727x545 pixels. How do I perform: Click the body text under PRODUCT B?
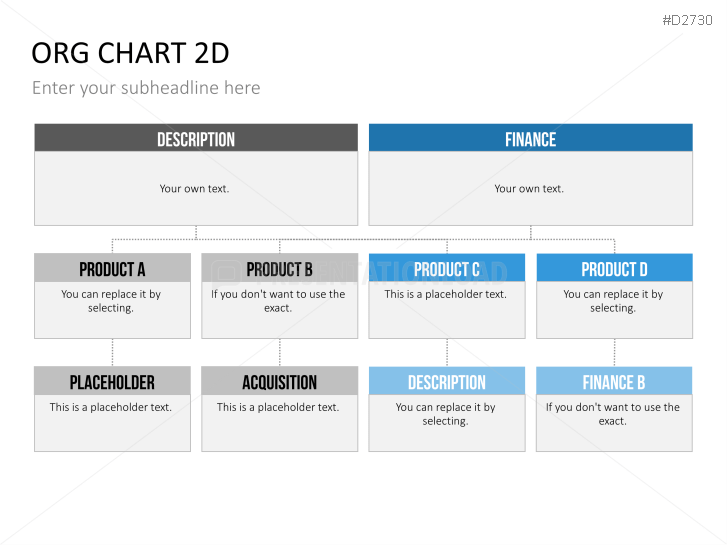278,301
